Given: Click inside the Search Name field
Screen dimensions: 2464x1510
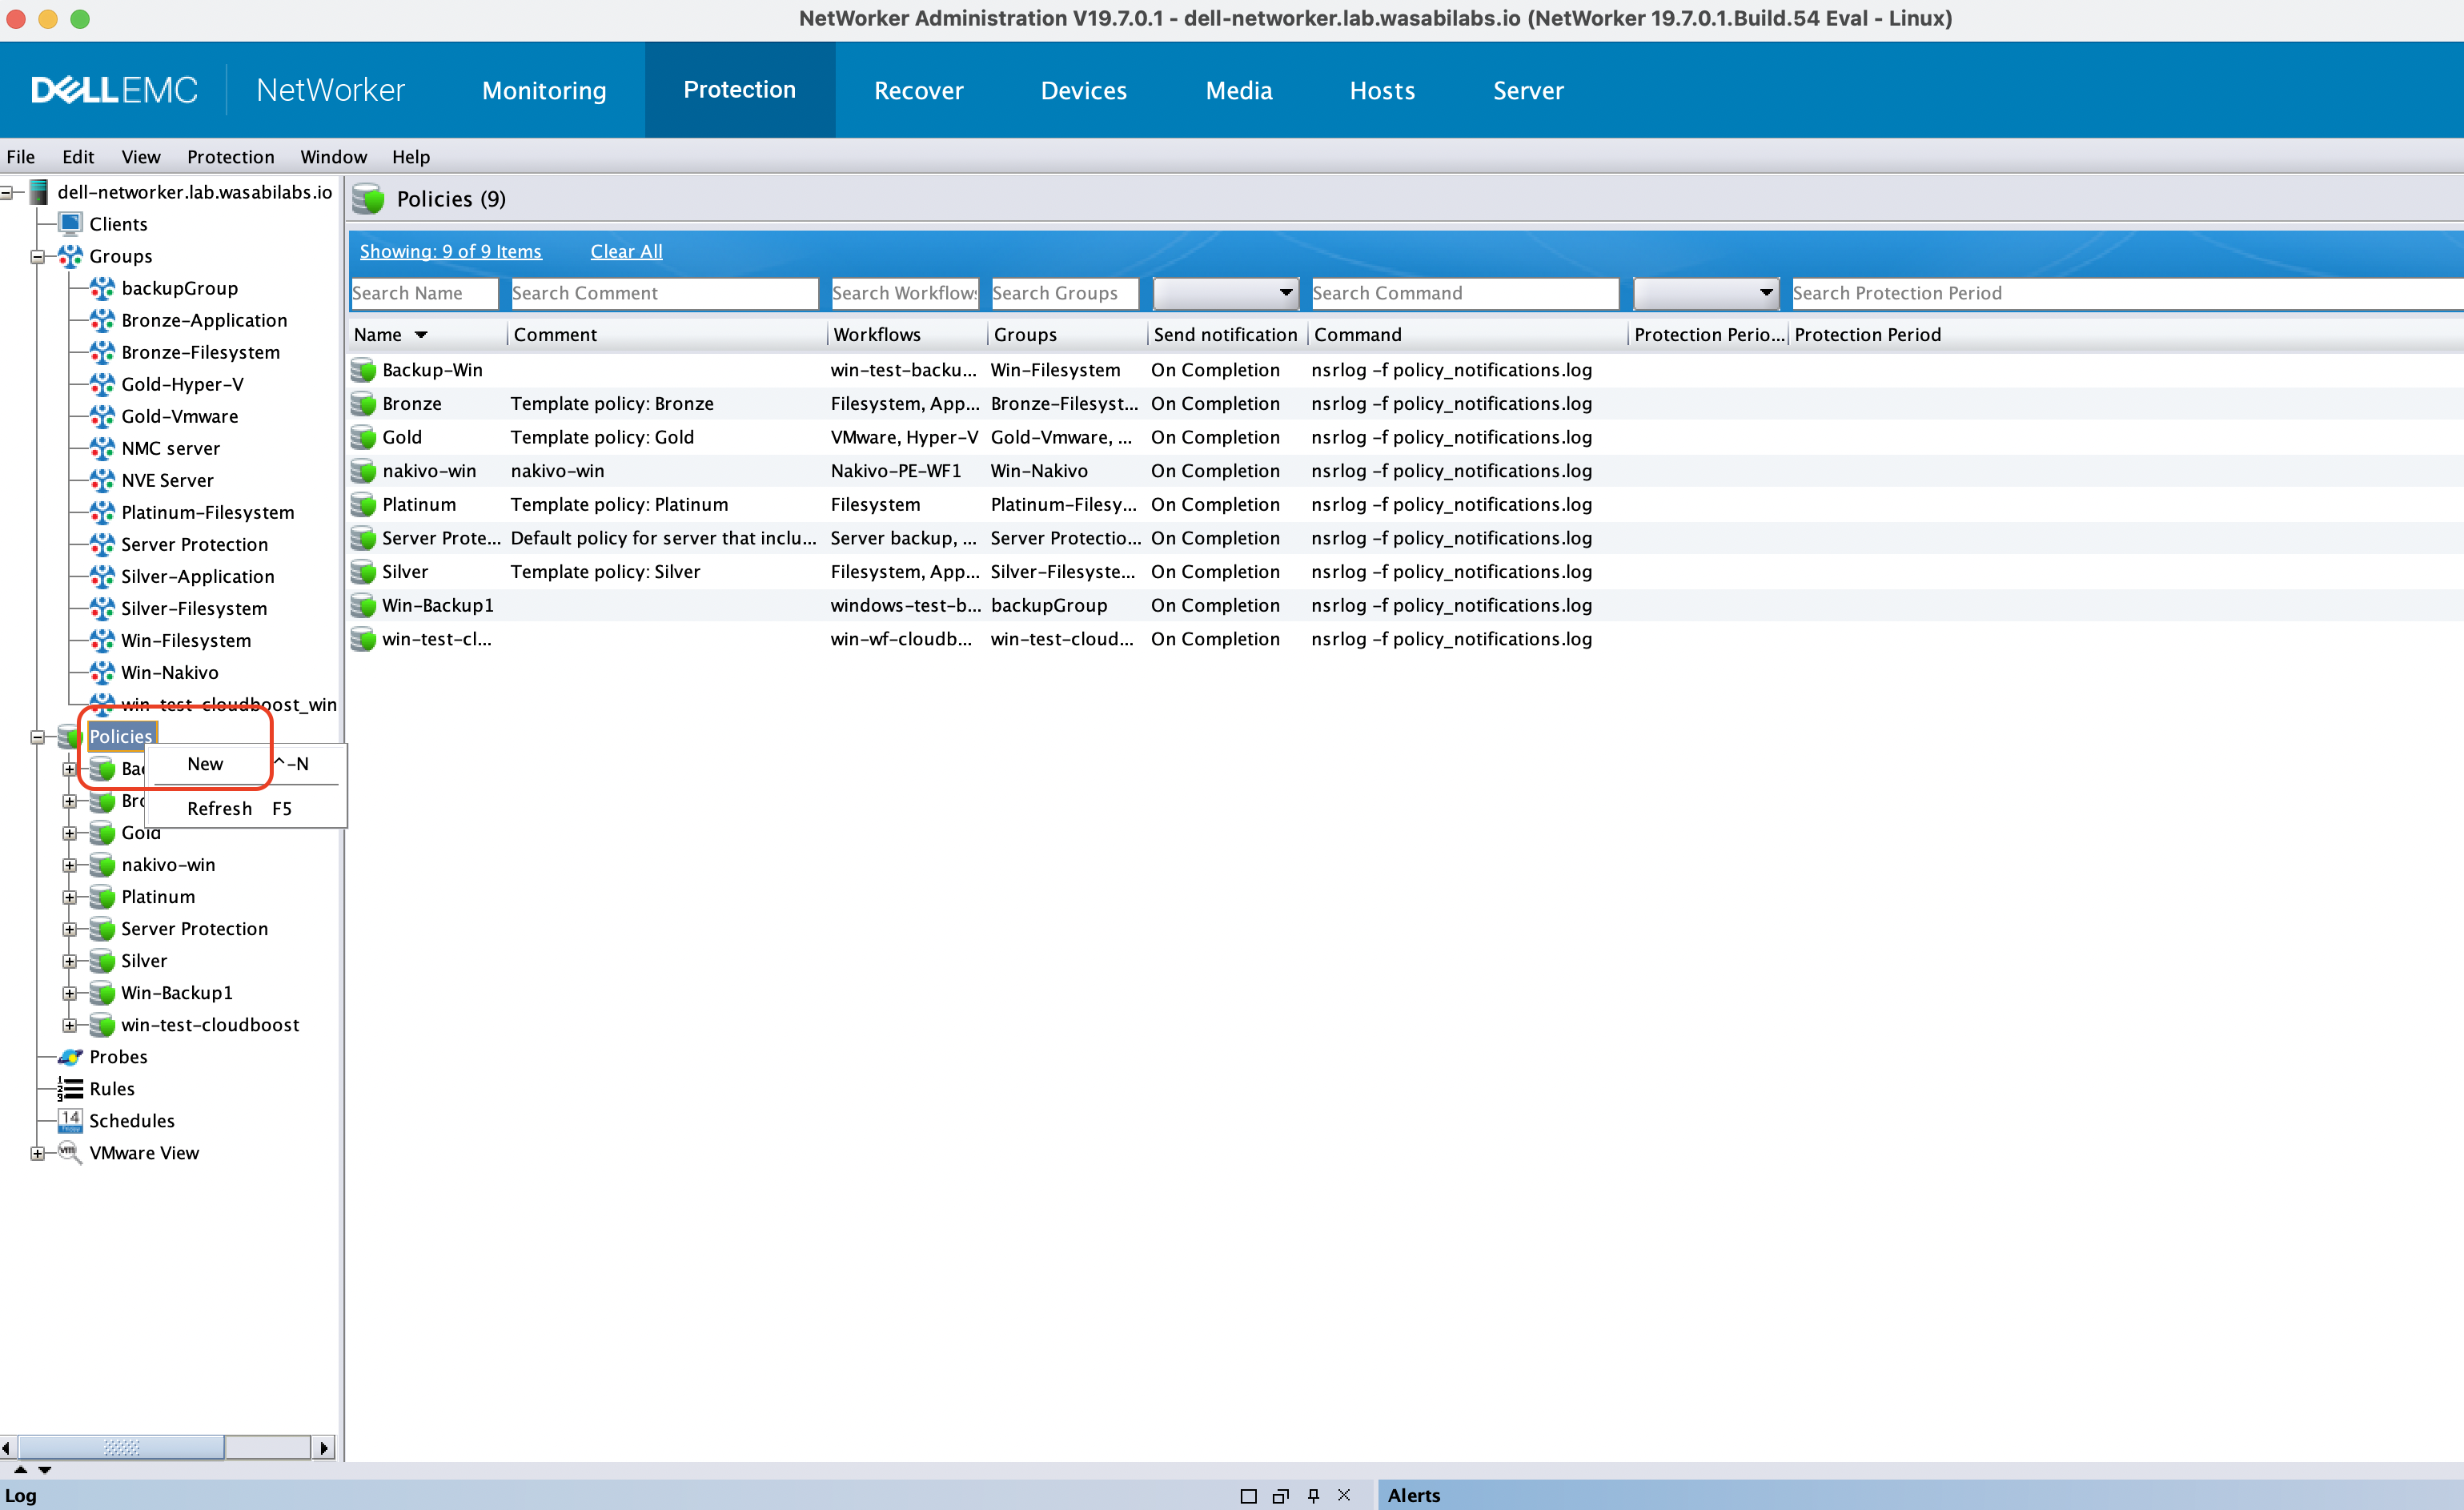Looking at the screenshot, I should [x=424, y=293].
